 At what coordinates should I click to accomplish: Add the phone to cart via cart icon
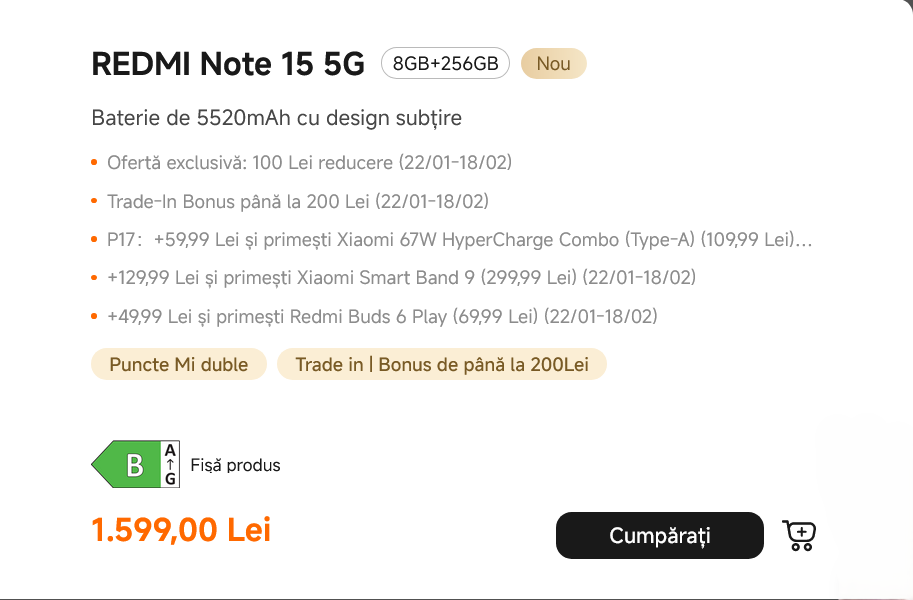[799, 536]
